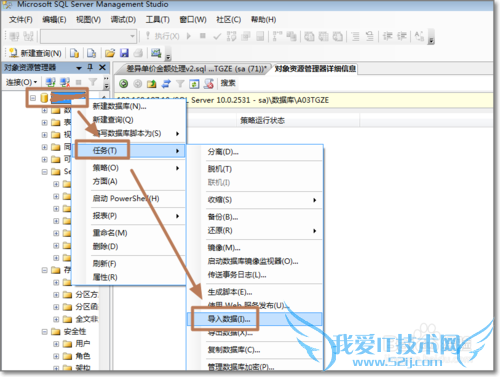Collapse the selected database node in the tree
This screenshot has width=500, height=377.
33,98
